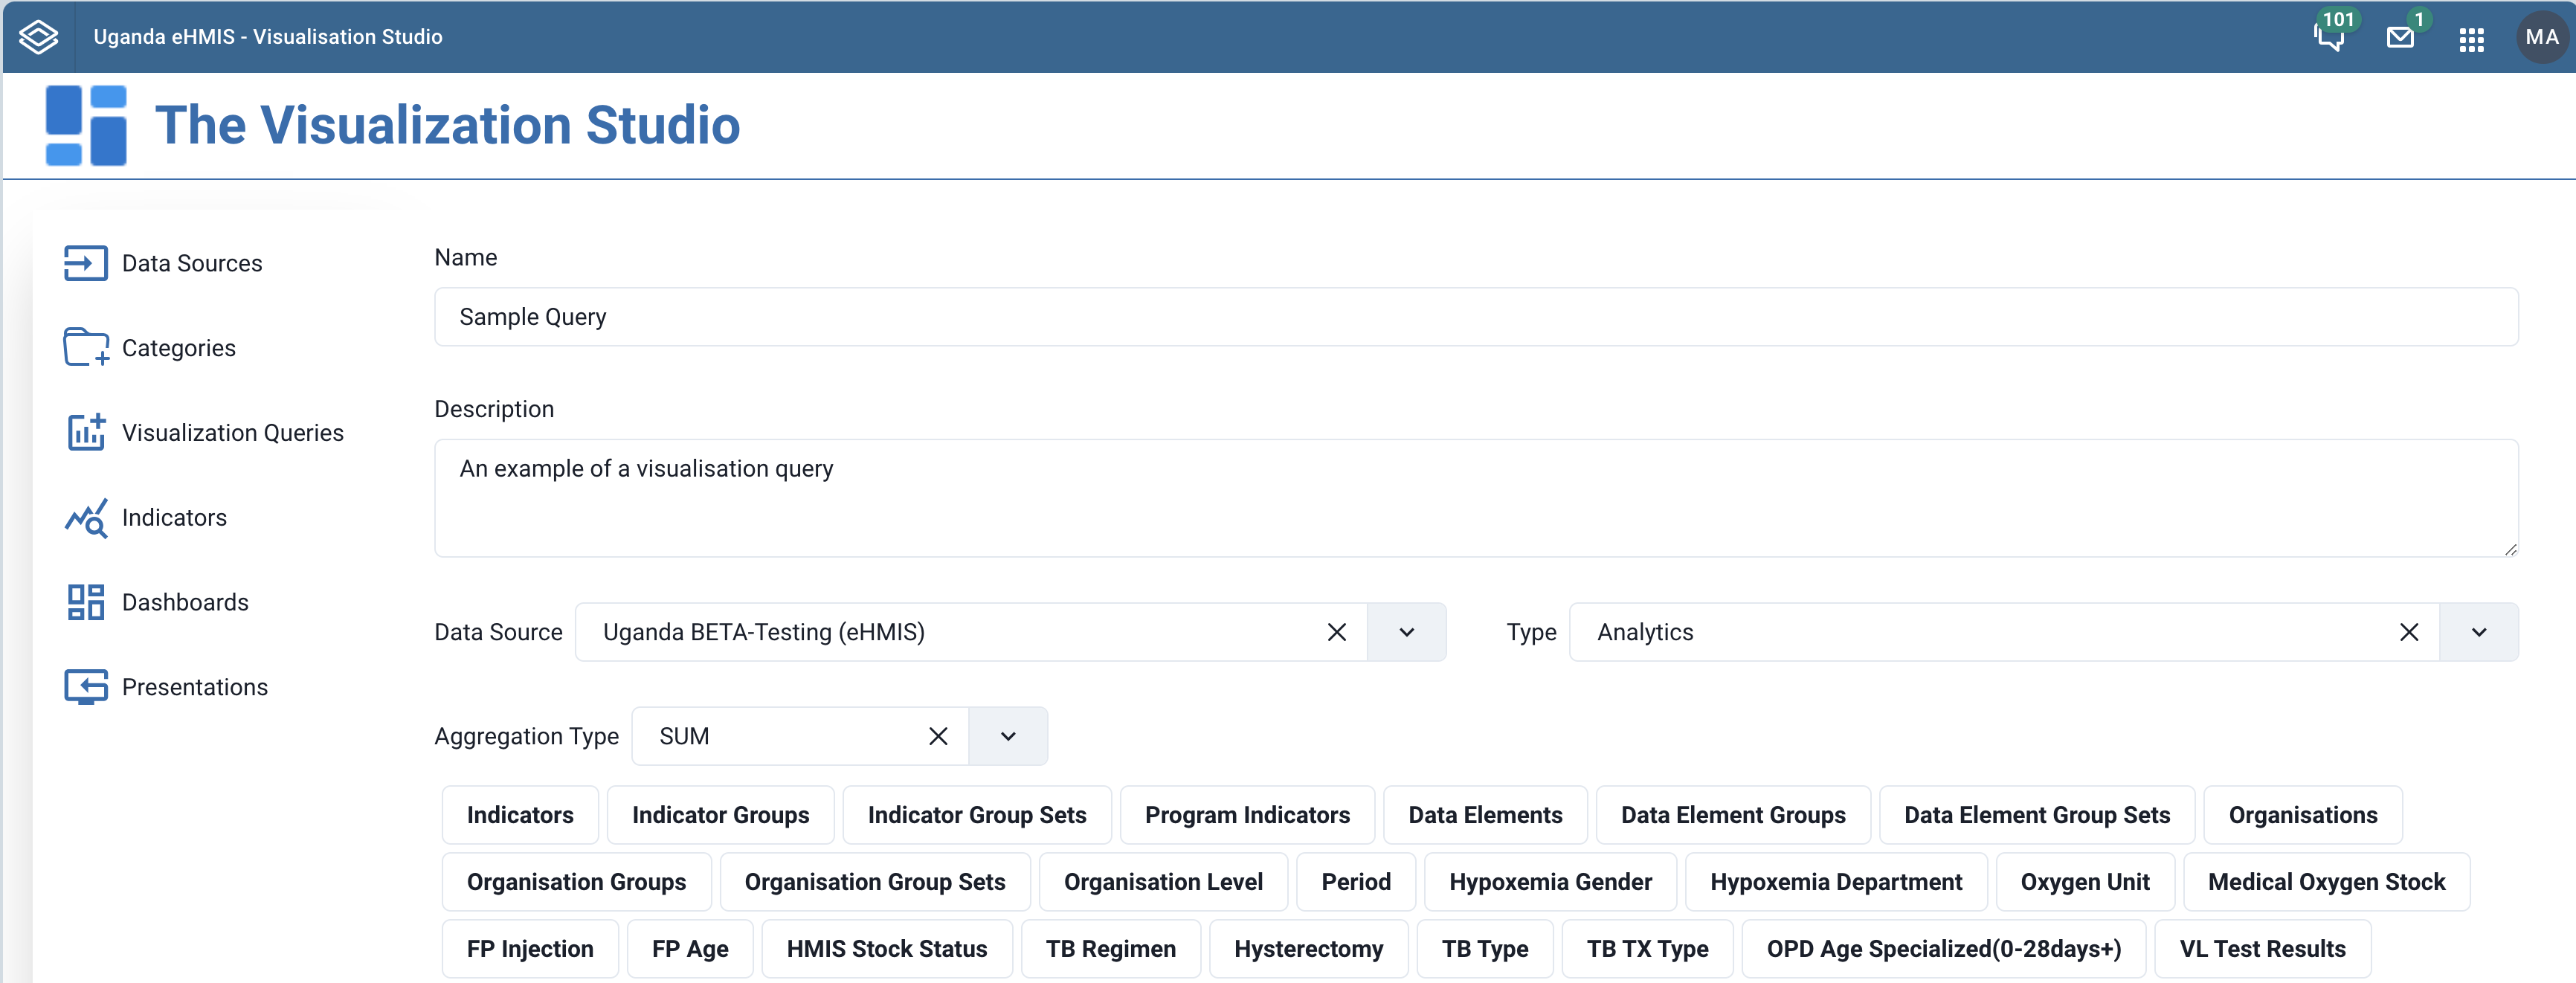The image size is (2576, 983).
Task: Open messages envelope icon
Action: click(2400, 38)
